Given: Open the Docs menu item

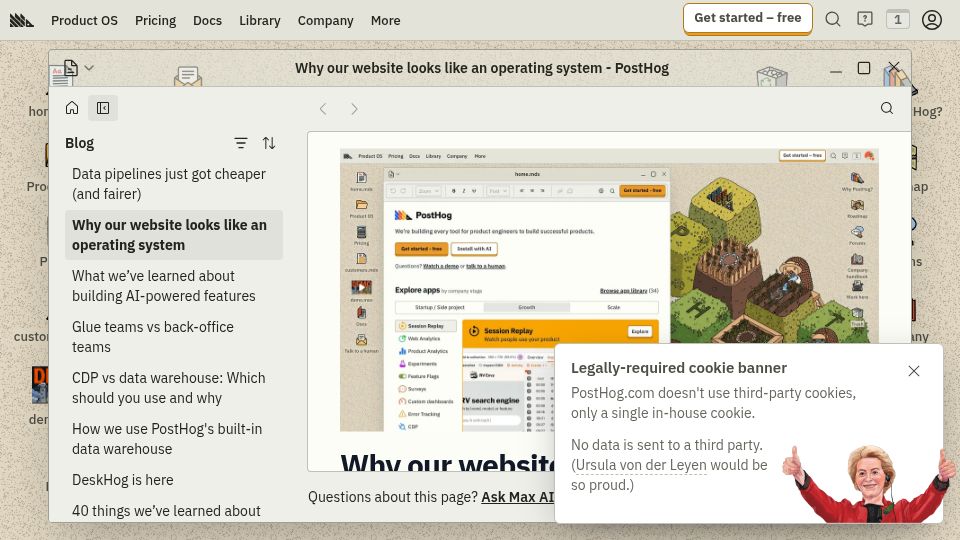Looking at the screenshot, I should pyautogui.click(x=208, y=20).
